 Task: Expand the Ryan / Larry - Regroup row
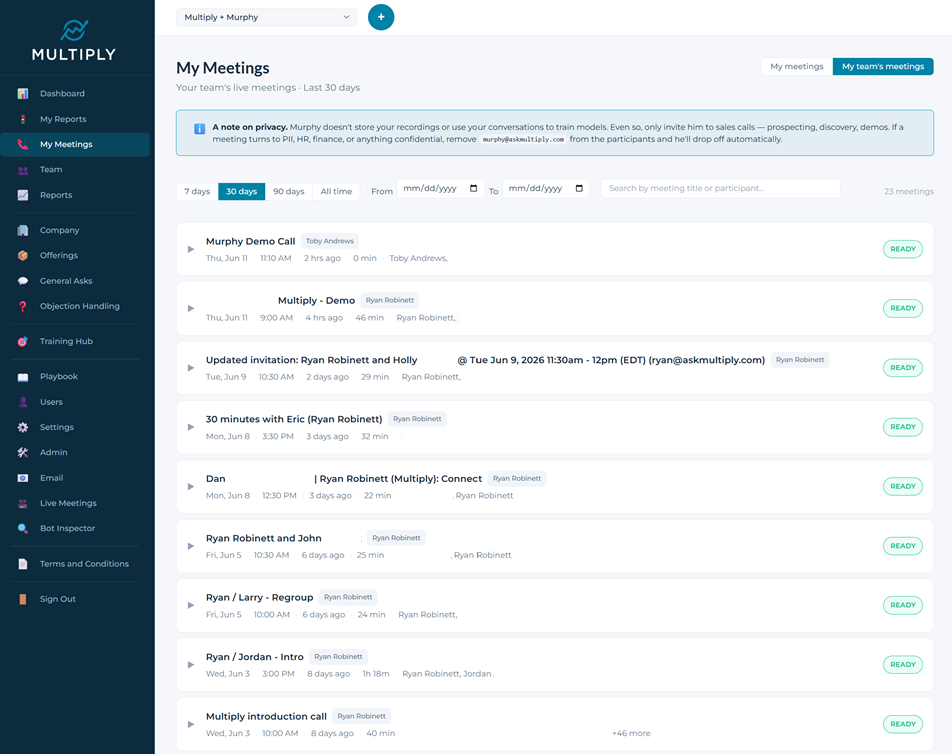191,605
